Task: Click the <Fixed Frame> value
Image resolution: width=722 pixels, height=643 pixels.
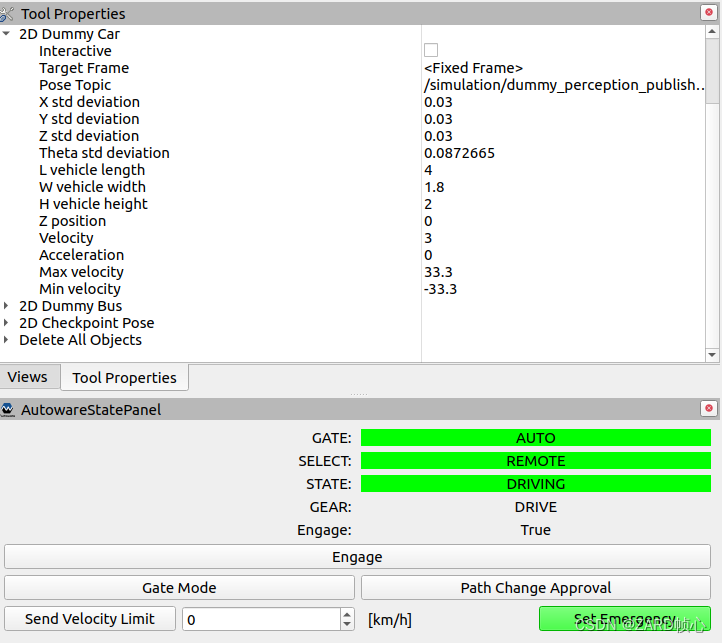Action: pos(473,68)
